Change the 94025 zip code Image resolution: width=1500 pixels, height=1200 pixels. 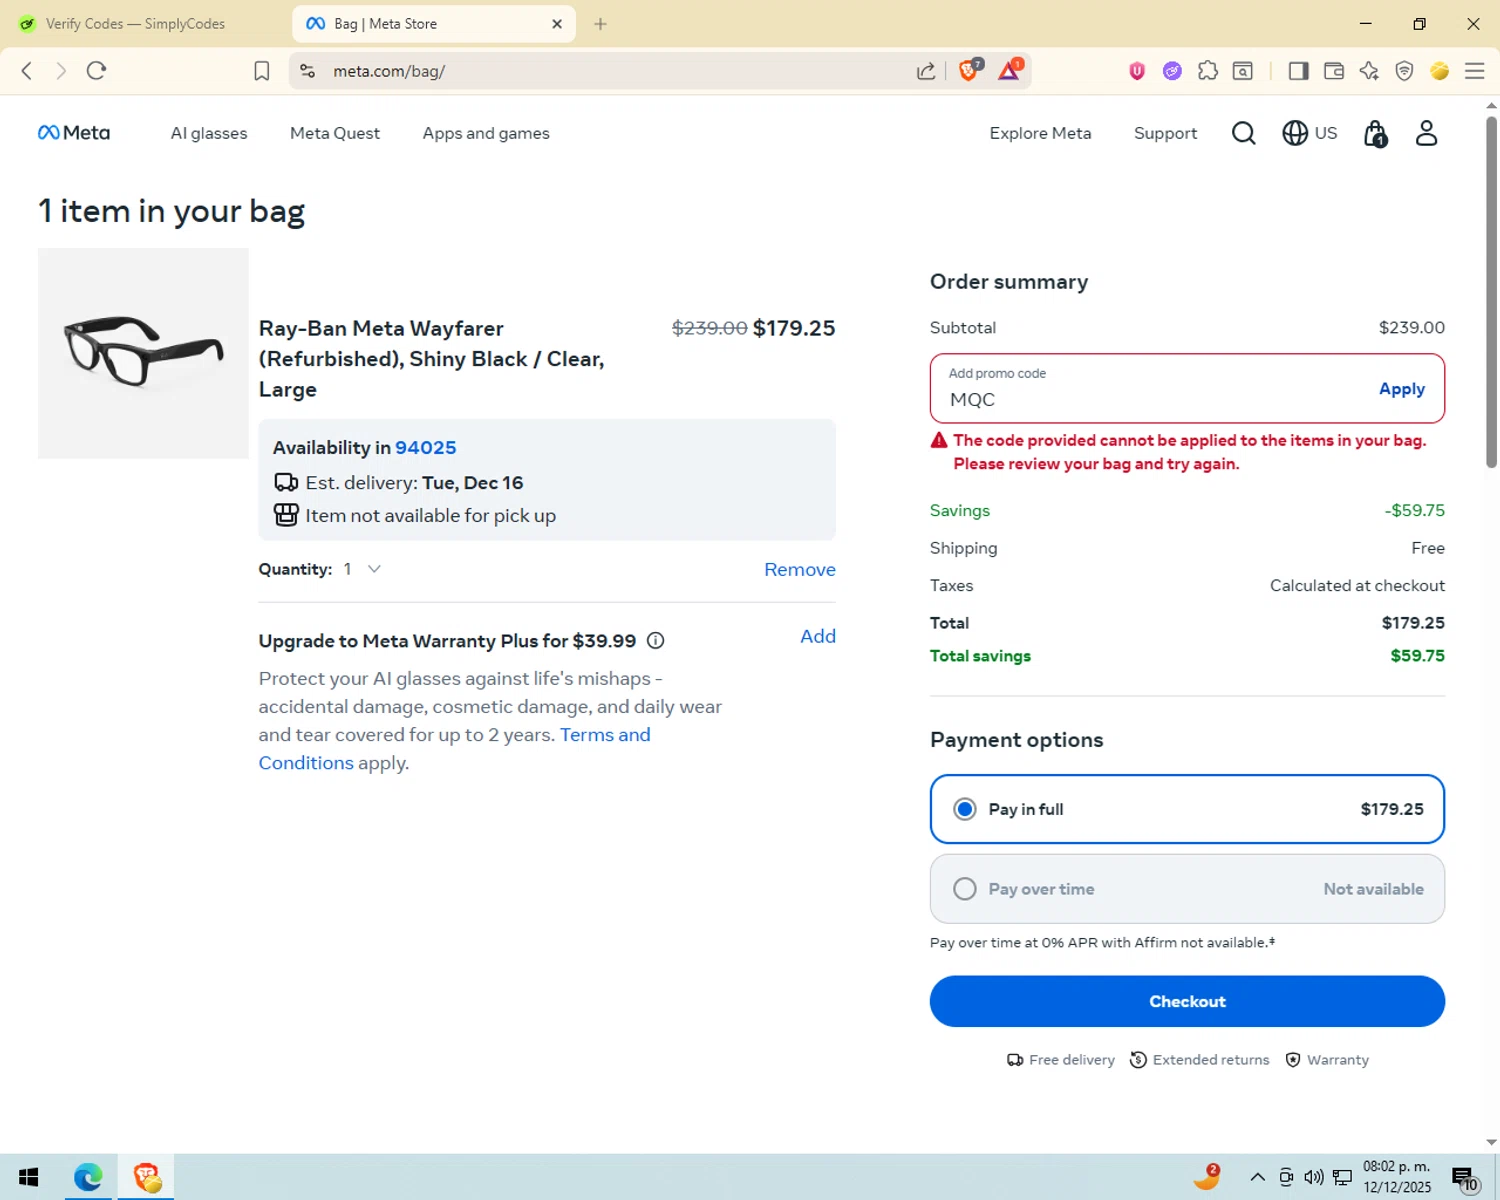426,448
